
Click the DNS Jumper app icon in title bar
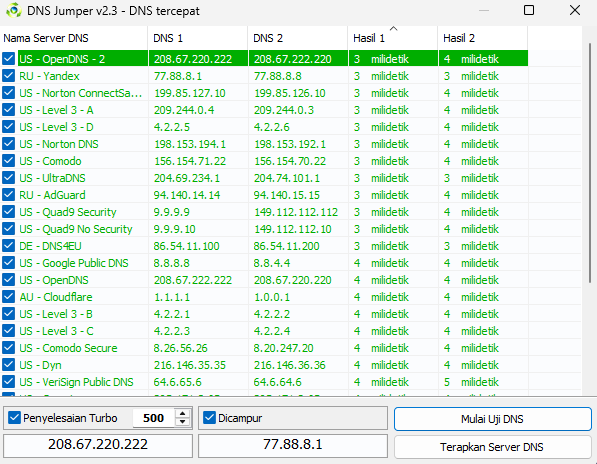pyautogui.click(x=14, y=10)
